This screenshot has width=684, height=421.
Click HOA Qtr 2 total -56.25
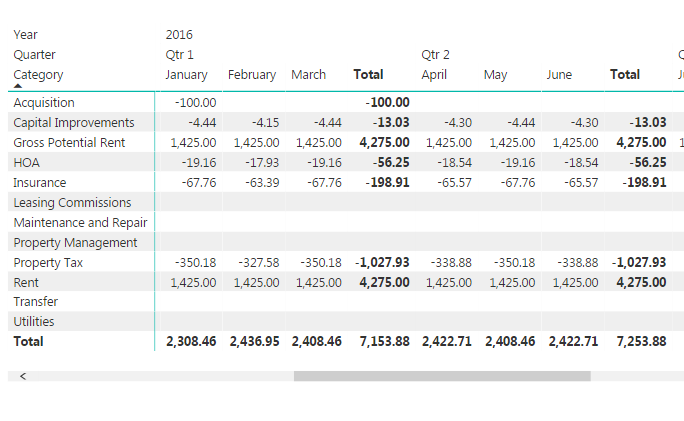648,163
